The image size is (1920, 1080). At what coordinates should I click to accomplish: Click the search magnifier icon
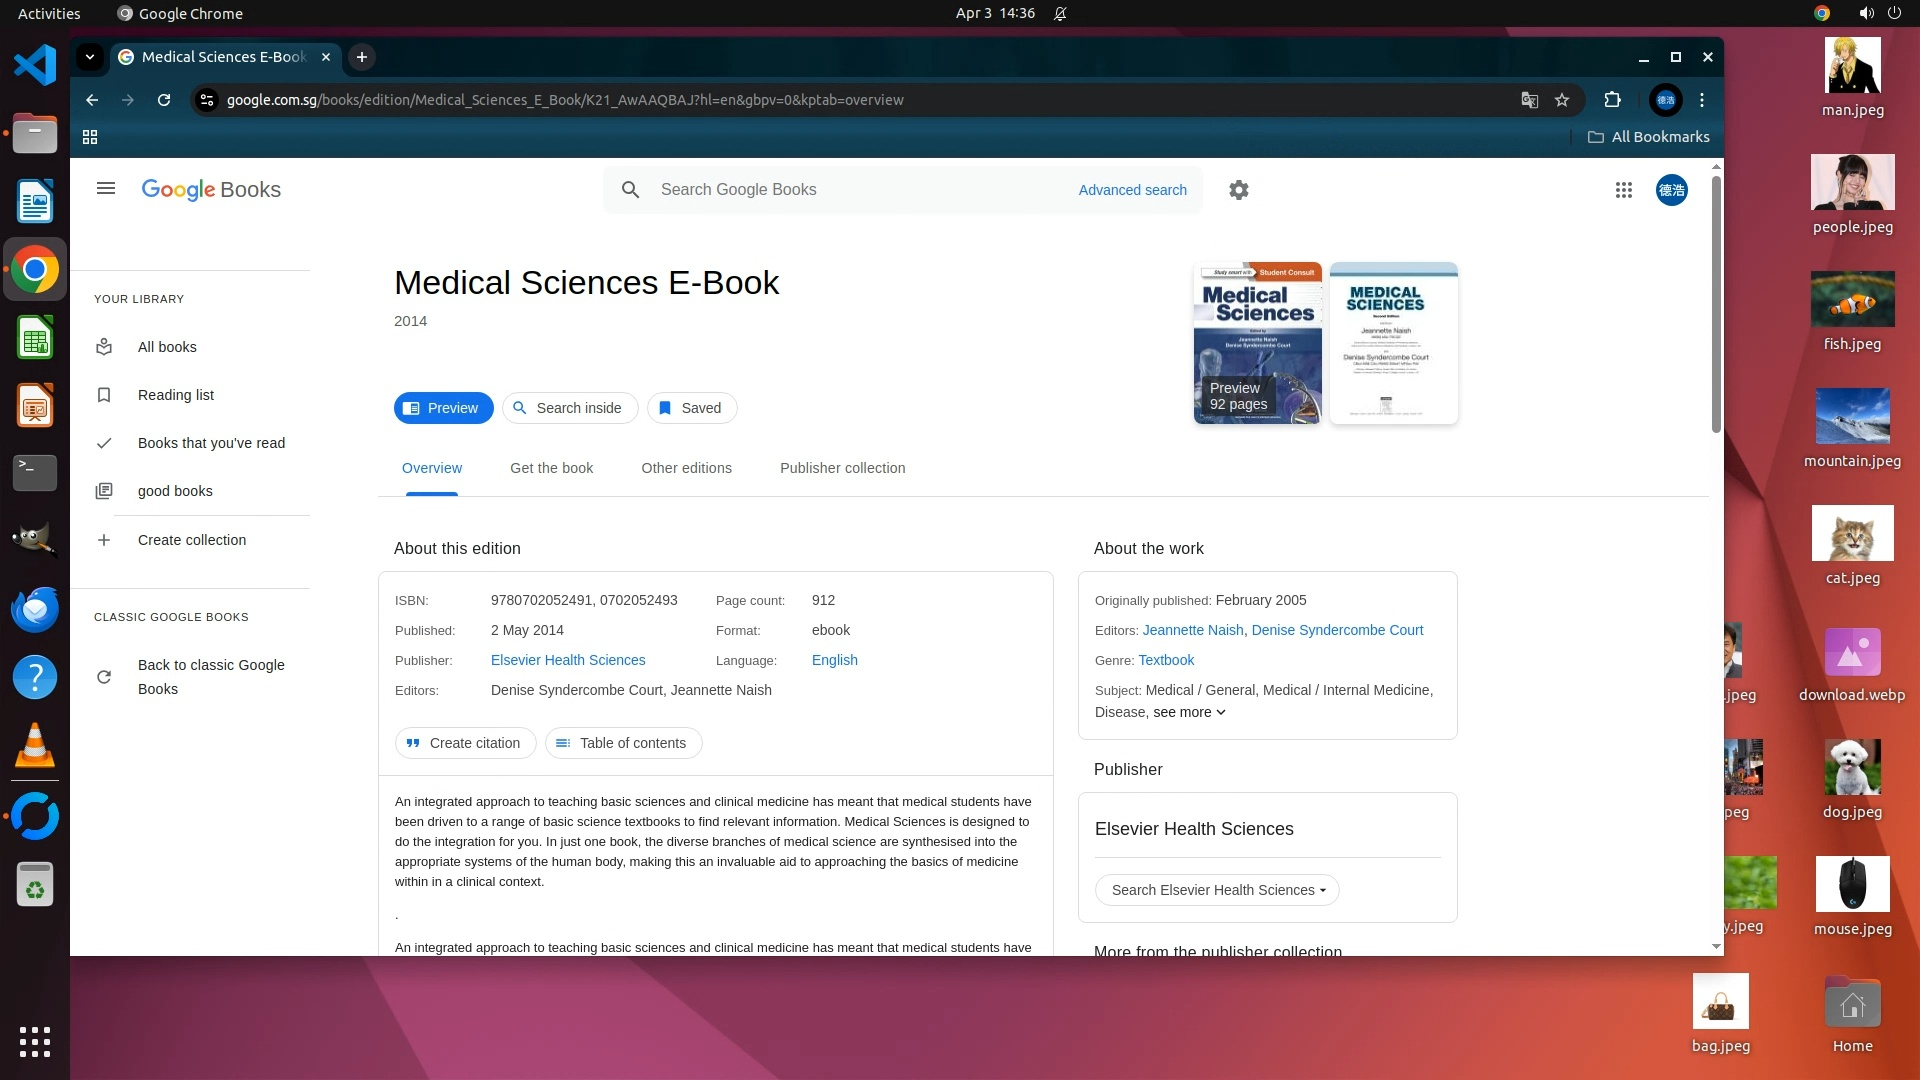coord(630,190)
